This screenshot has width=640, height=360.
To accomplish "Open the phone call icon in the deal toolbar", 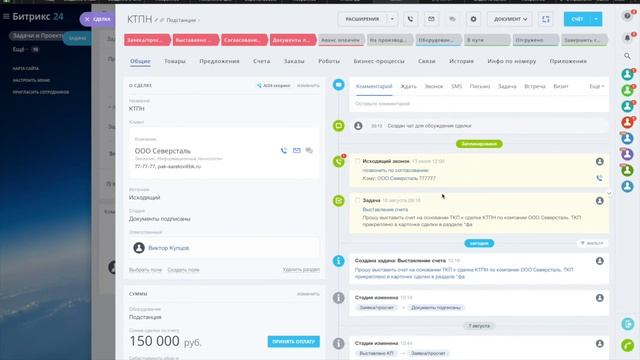I will coord(410,19).
